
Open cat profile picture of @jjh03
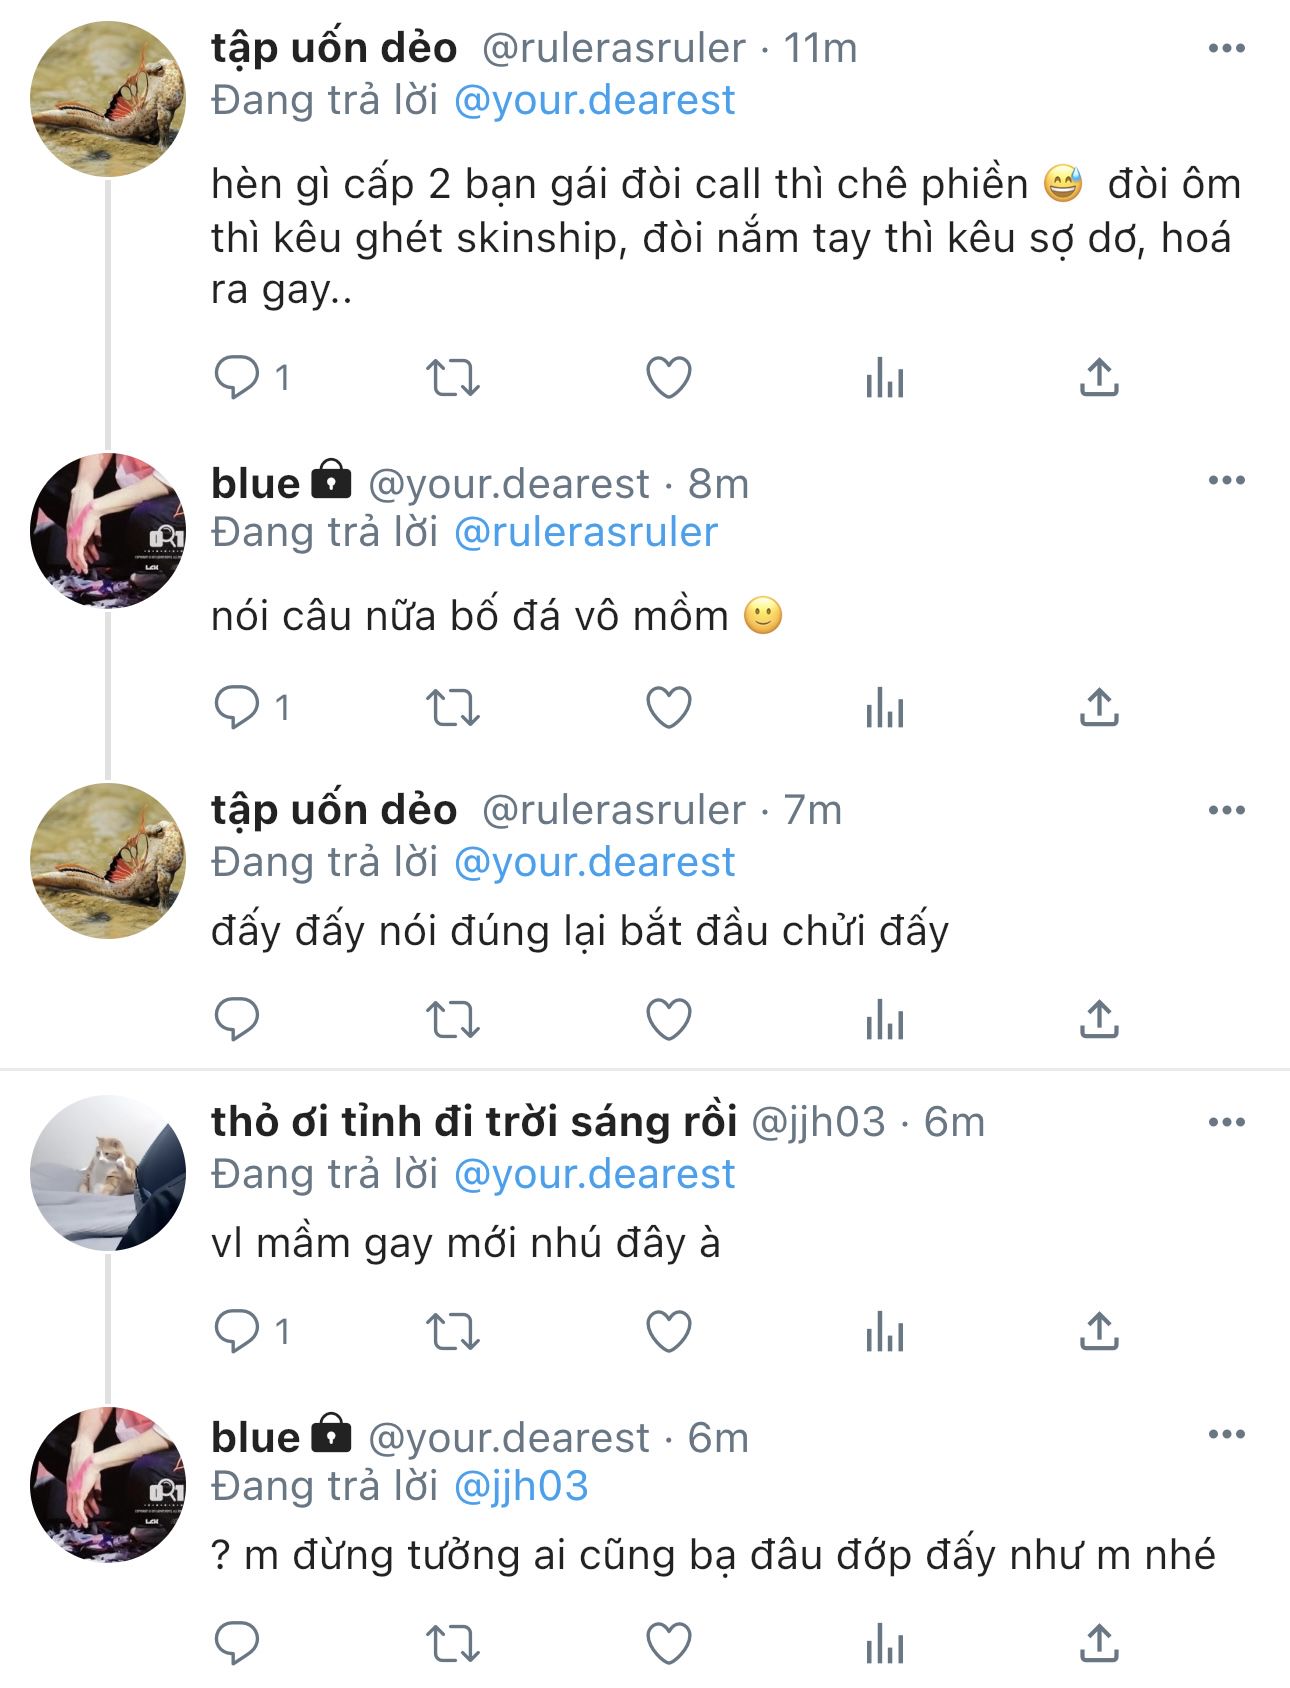pos(108,1172)
